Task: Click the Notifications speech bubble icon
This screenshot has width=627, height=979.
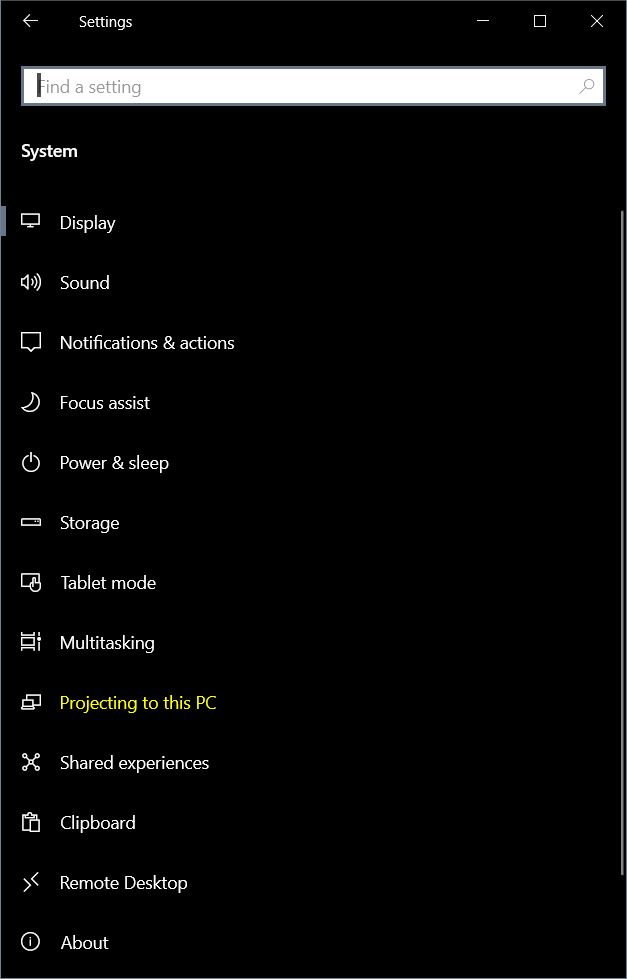Action: click(x=31, y=342)
